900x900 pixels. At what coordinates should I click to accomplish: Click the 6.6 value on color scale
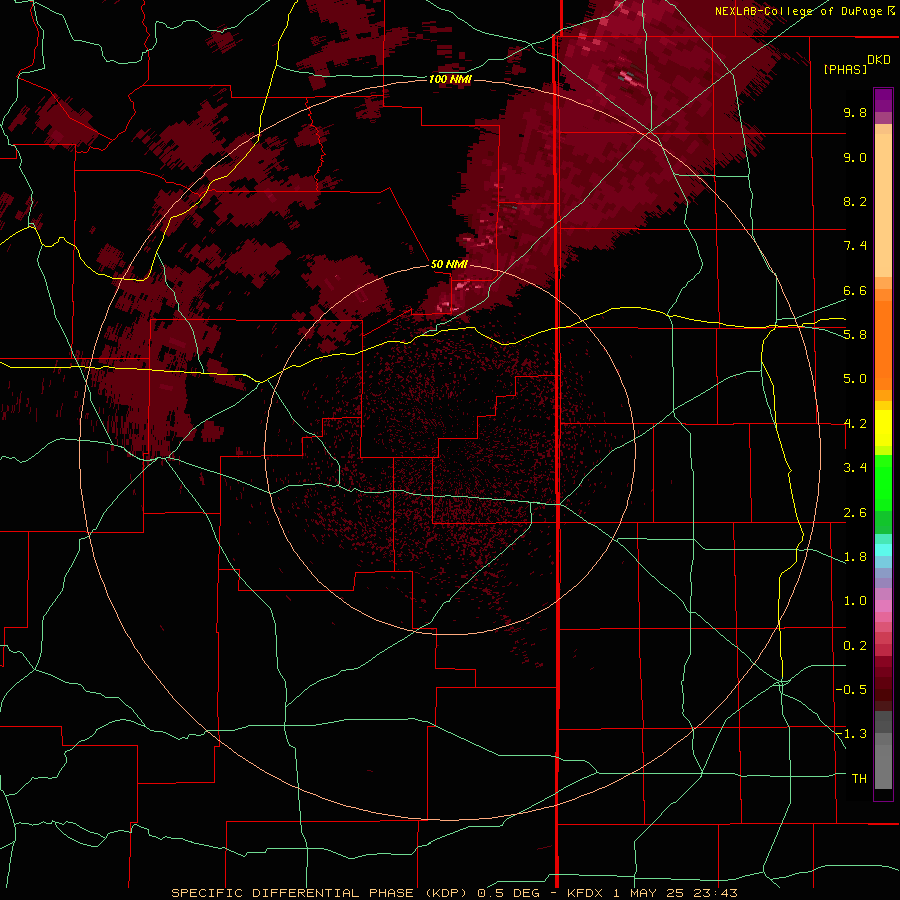855,290
